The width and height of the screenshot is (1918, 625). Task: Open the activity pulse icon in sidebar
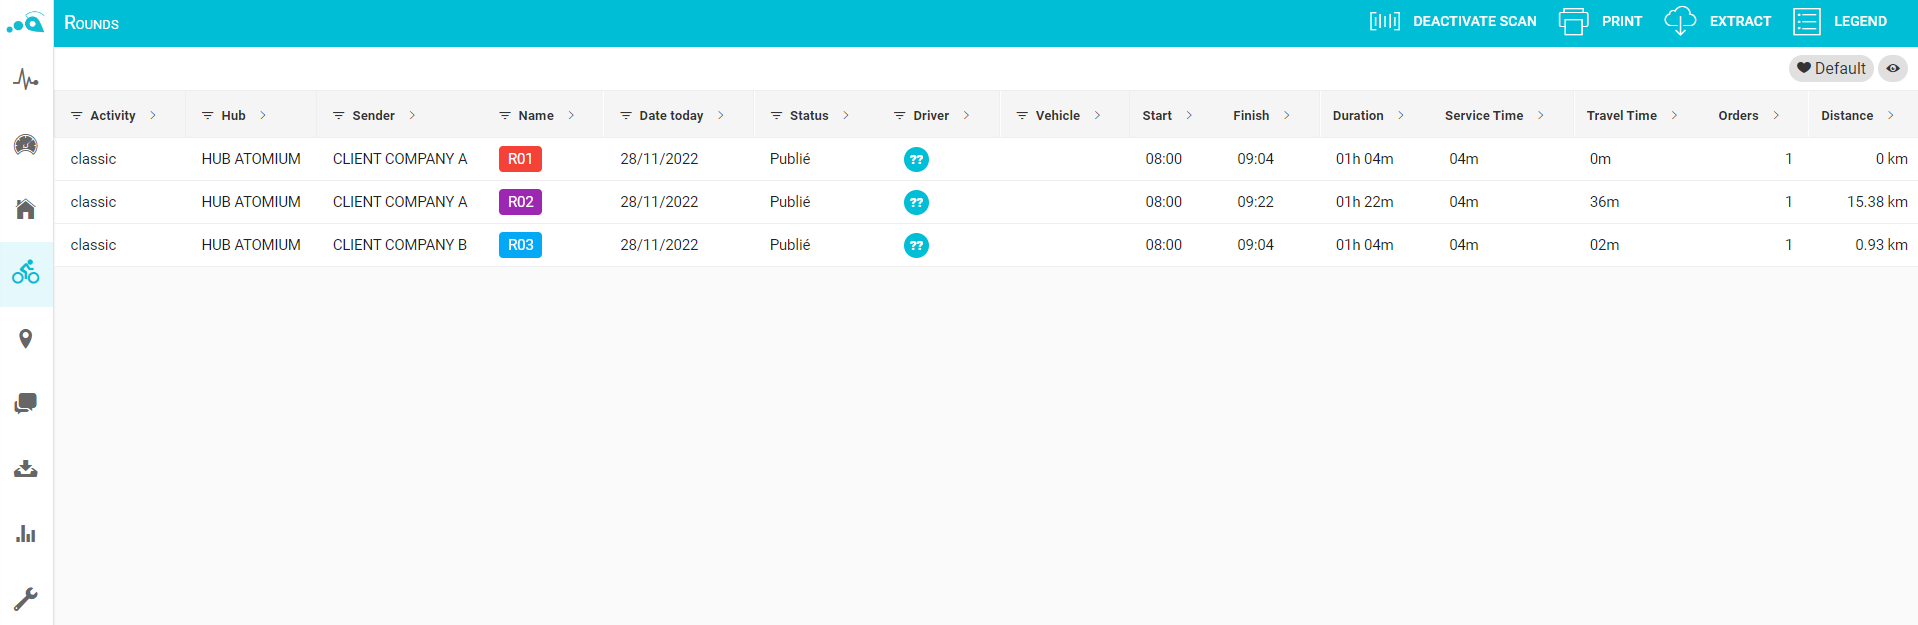tap(26, 80)
